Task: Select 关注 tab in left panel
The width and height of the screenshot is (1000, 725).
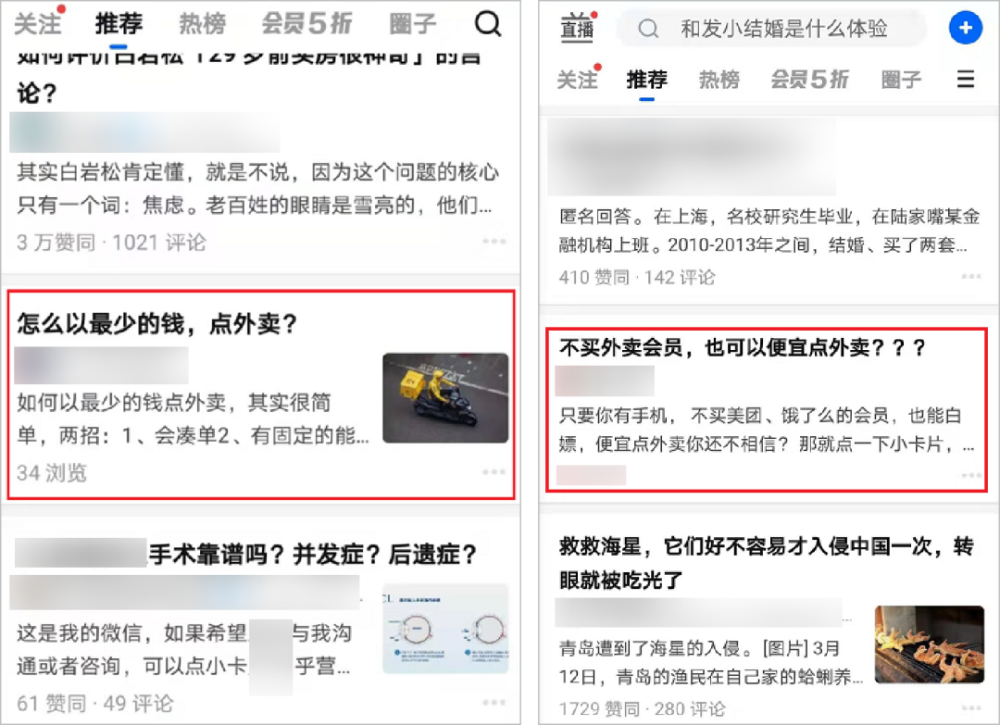Action: 38,24
